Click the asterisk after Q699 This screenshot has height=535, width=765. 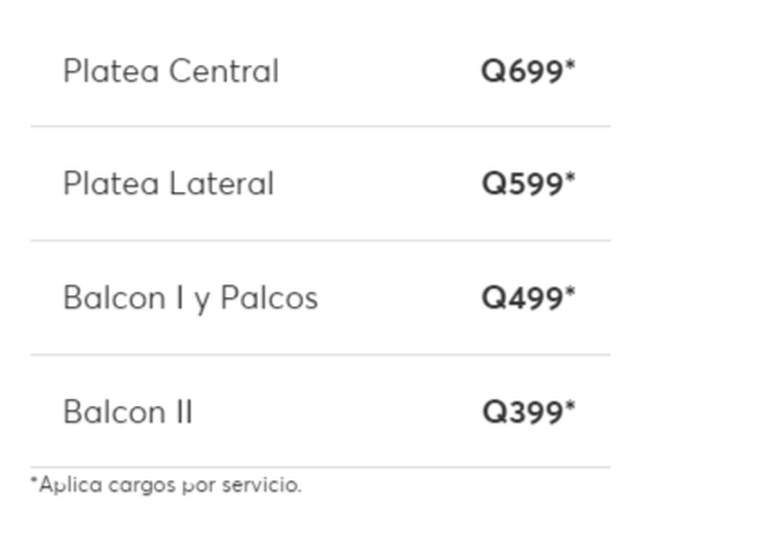click(x=570, y=65)
